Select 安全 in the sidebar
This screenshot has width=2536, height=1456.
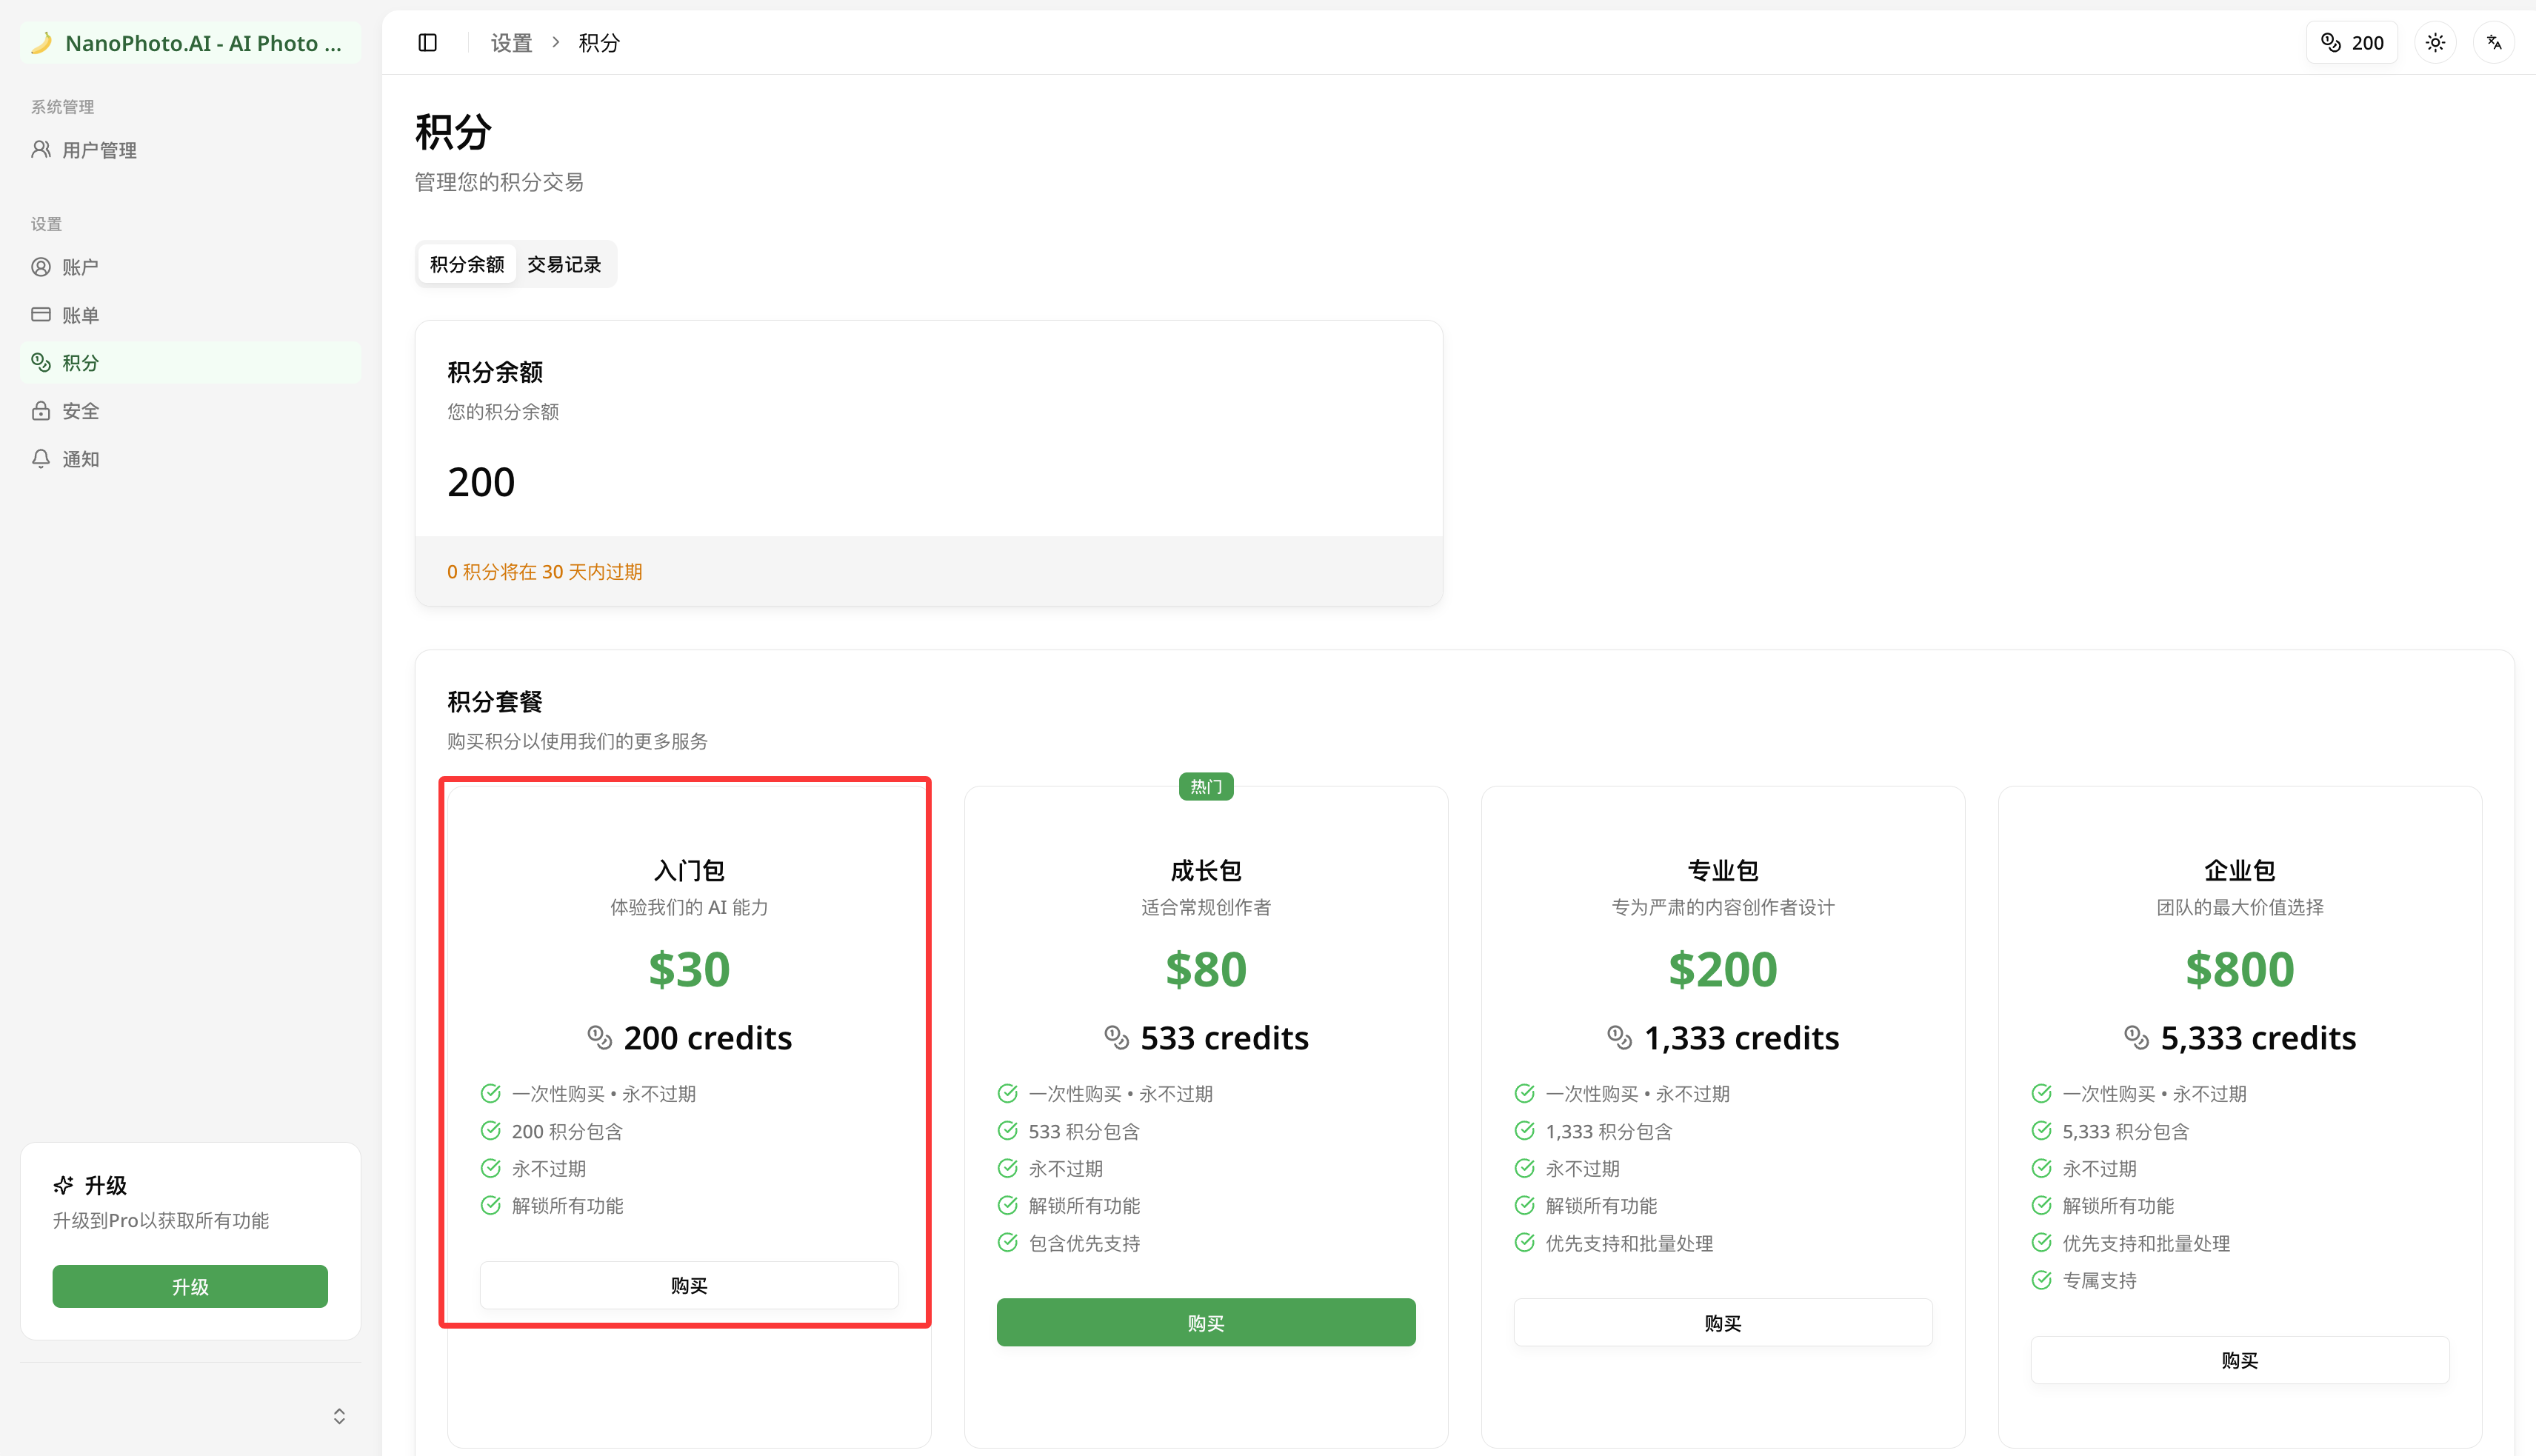pos(80,411)
